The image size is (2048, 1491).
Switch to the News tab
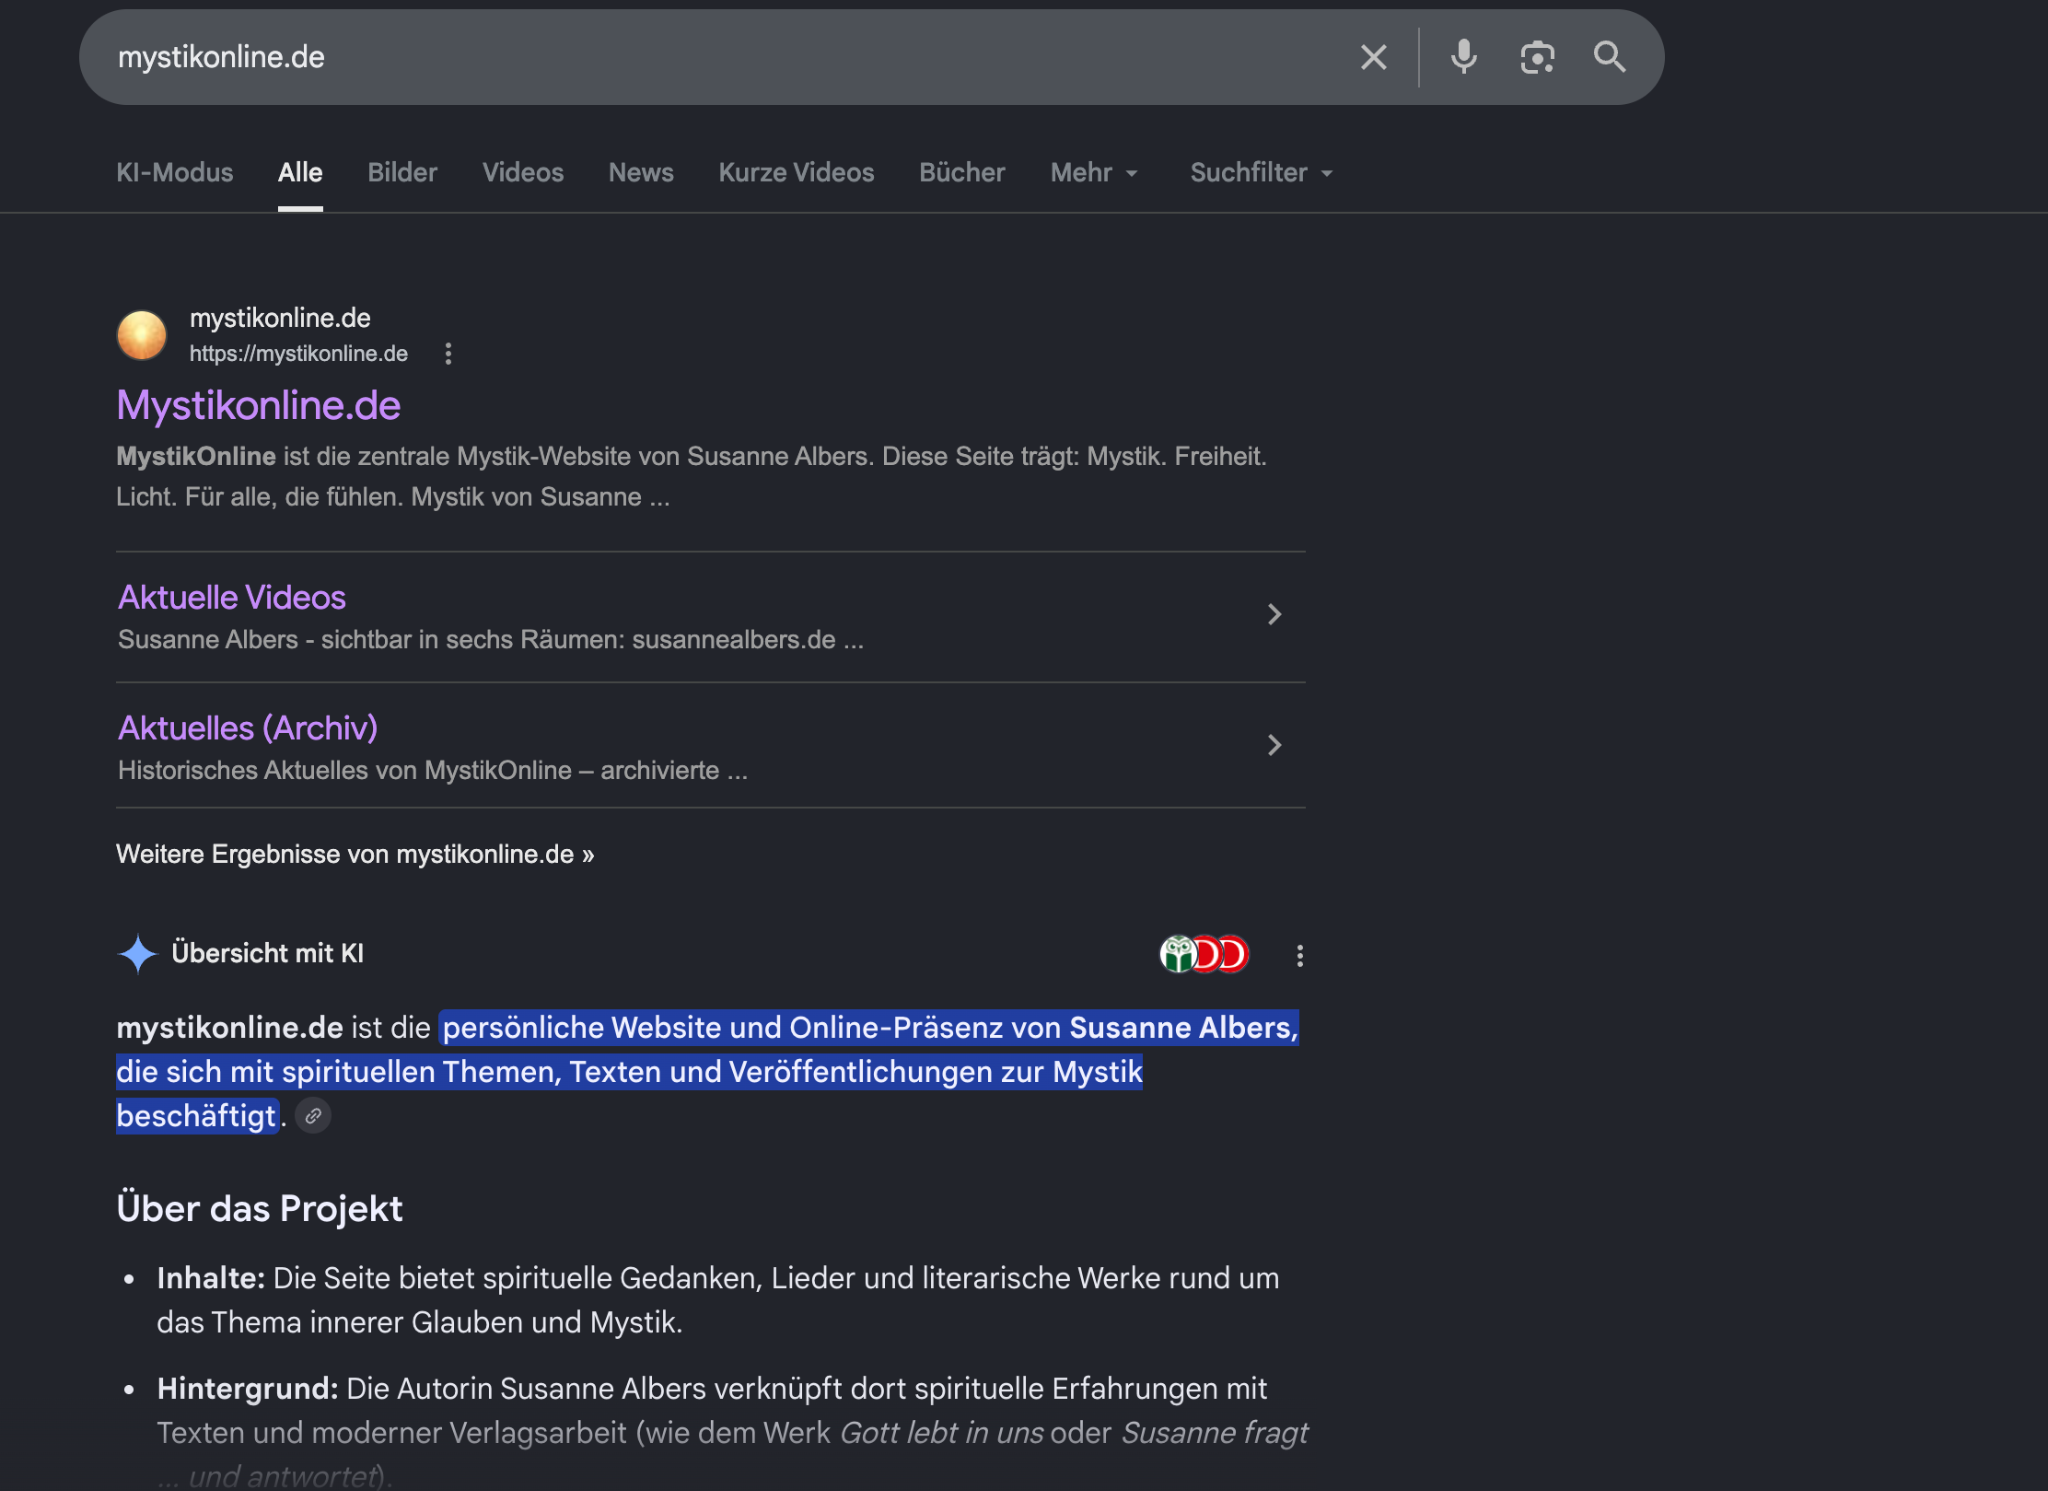point(641,172)
